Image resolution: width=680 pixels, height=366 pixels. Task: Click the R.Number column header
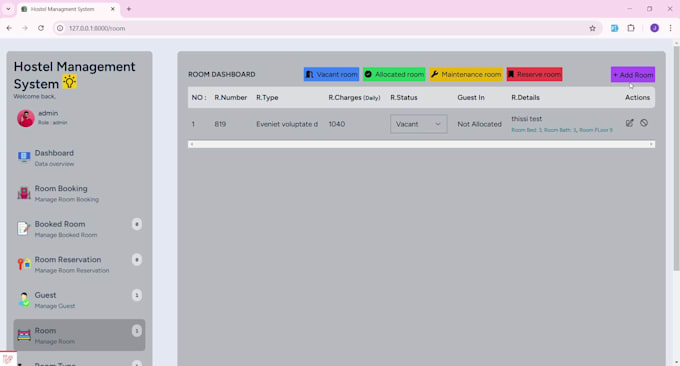click(x=231, y=98)
